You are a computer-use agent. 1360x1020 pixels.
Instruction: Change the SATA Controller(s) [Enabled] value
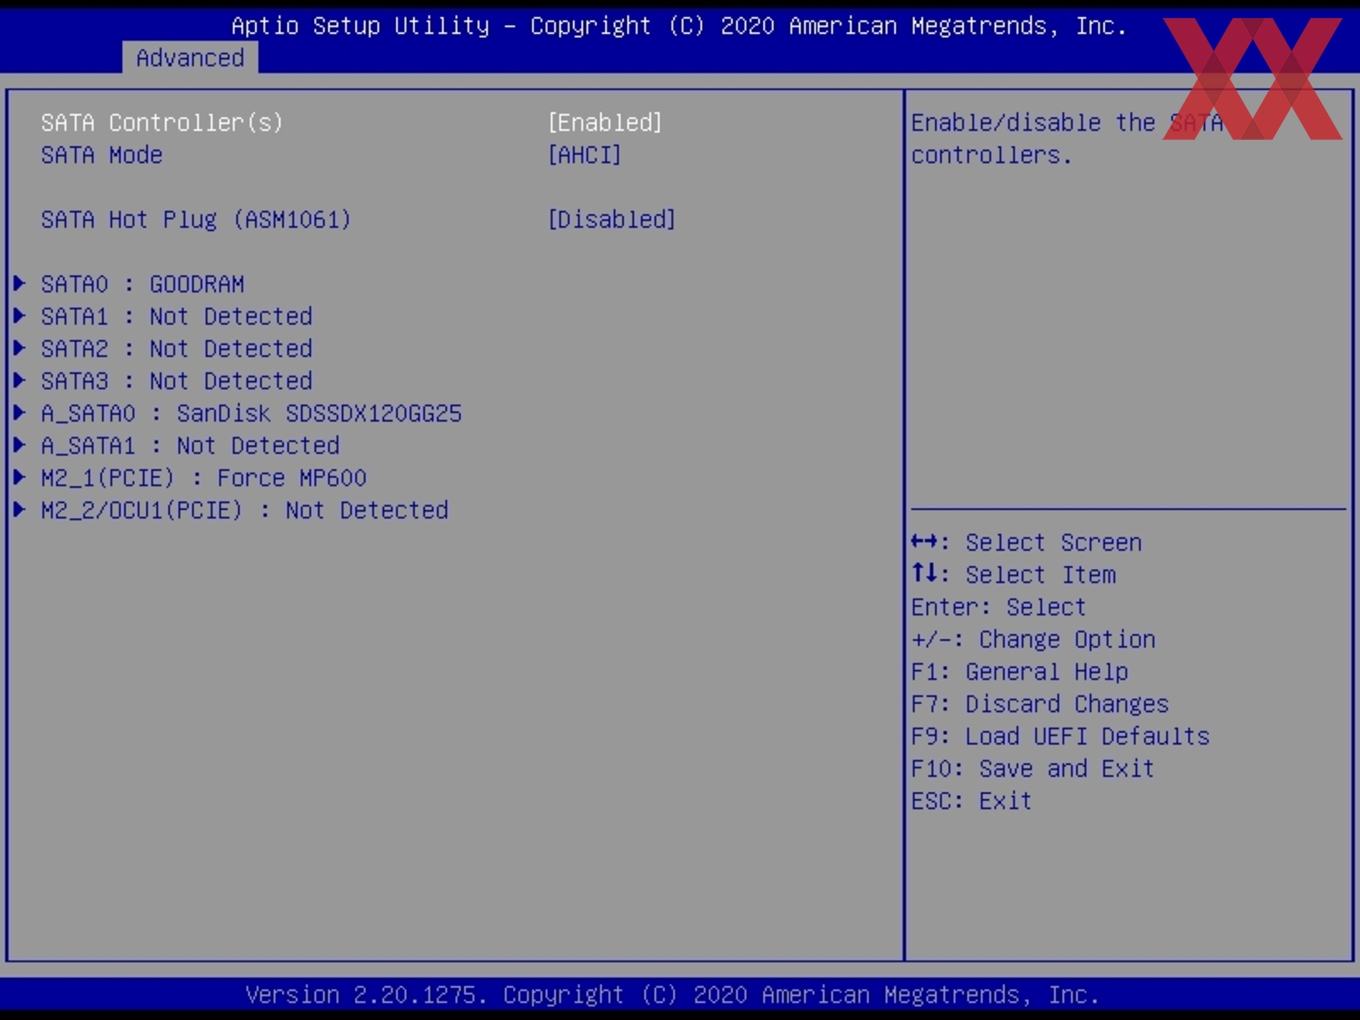click(x=605, y=122)
